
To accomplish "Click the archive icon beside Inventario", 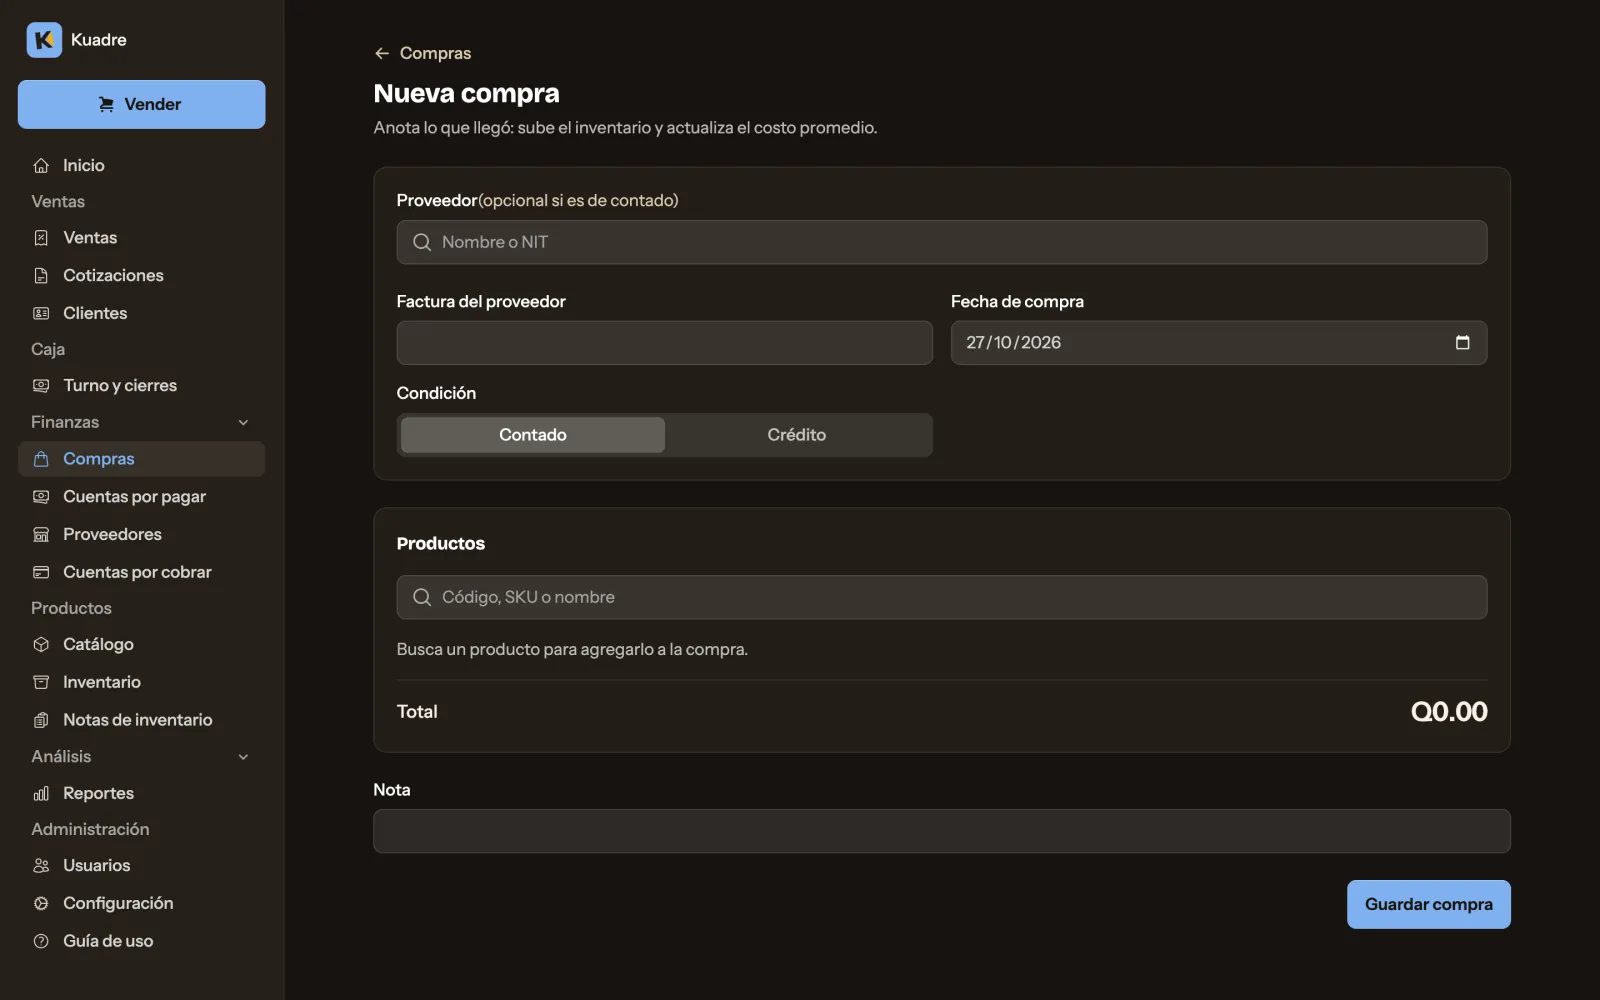I will pos(41,683).
